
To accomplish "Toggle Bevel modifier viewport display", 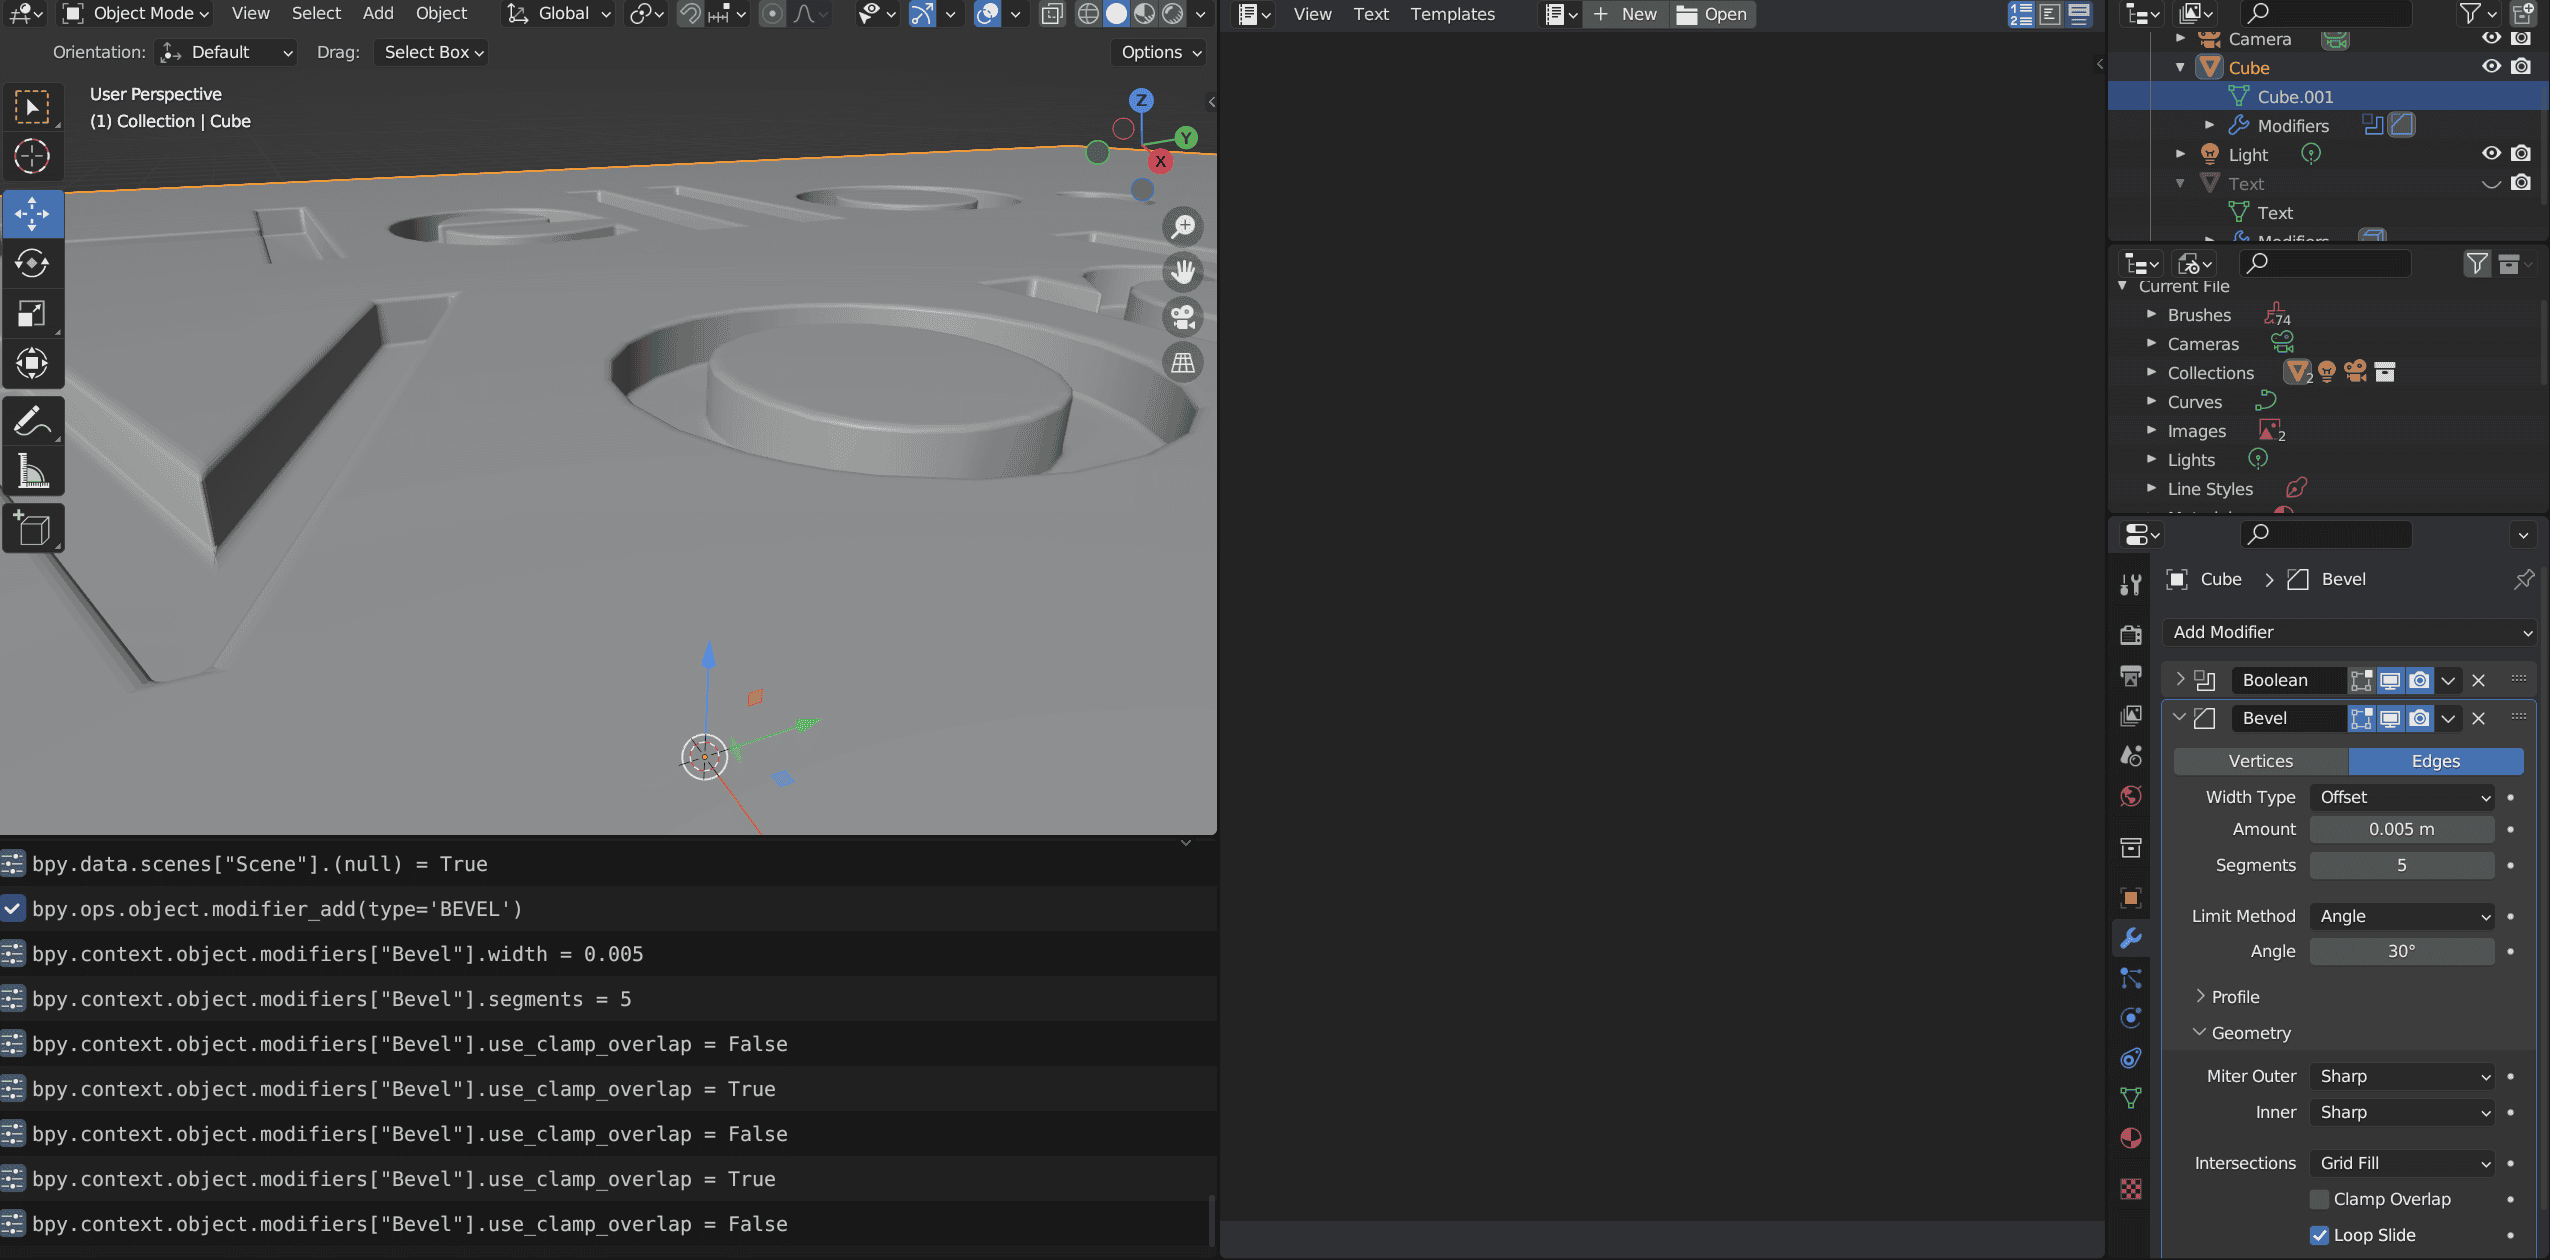I will 2390,718.
